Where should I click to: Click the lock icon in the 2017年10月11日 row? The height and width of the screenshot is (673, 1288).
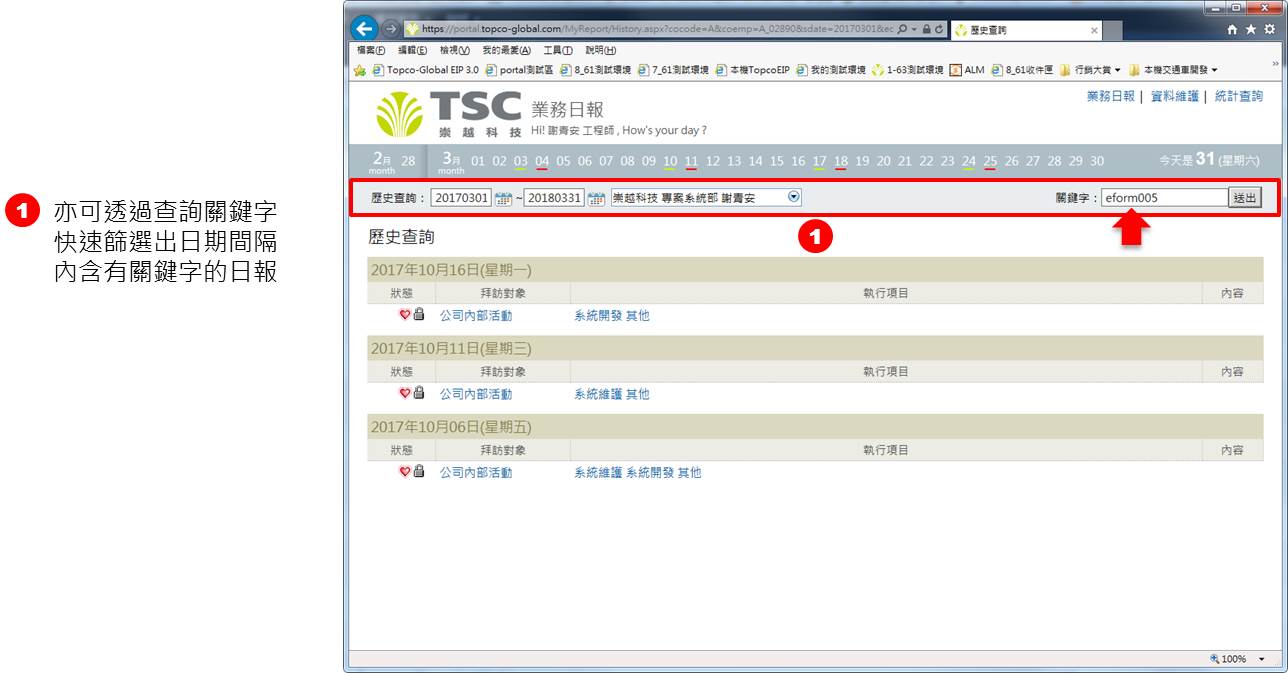tap(419, 393)
